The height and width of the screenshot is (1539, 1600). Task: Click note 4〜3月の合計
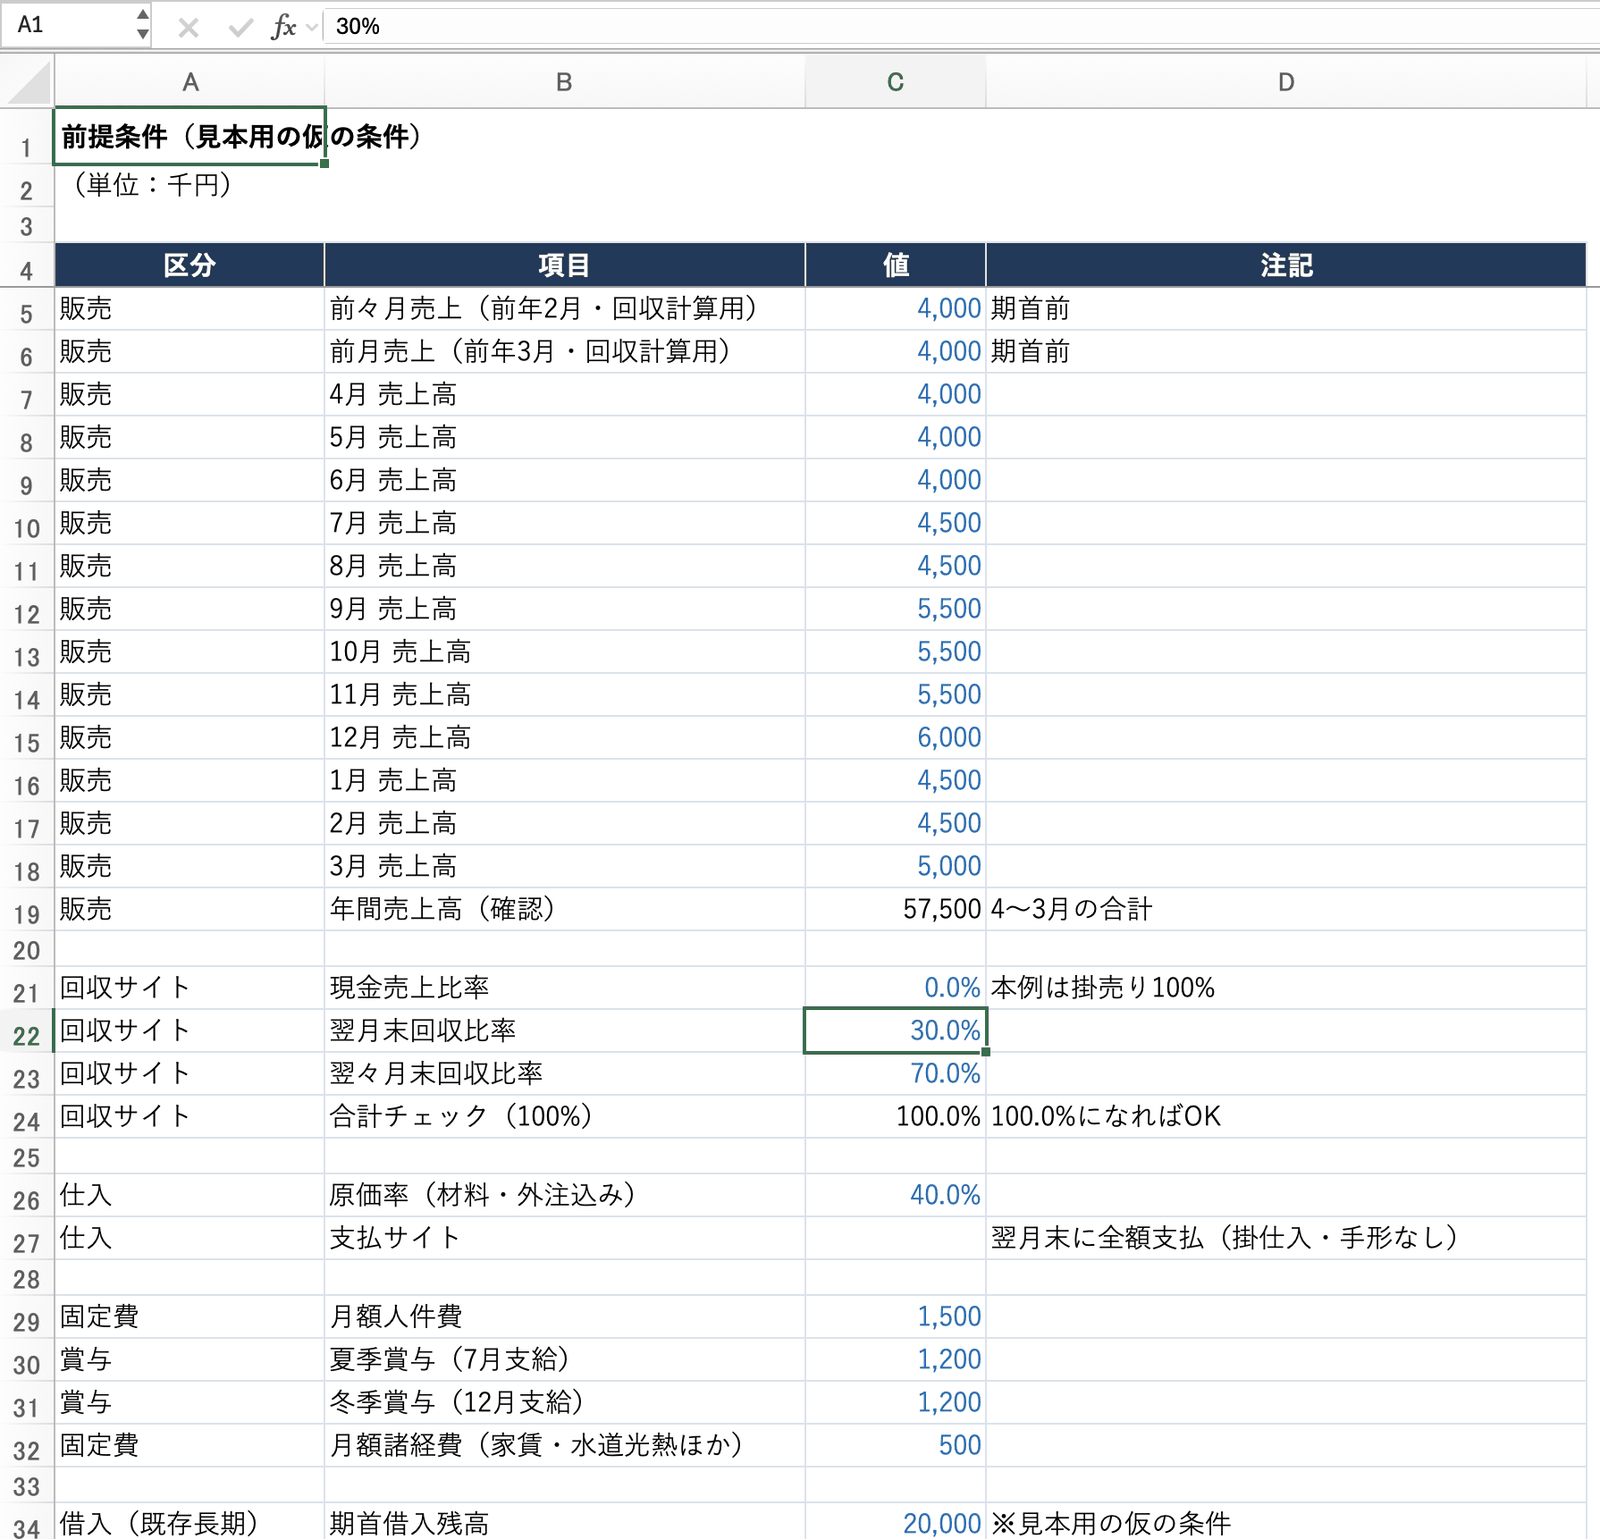point(1286,909)
